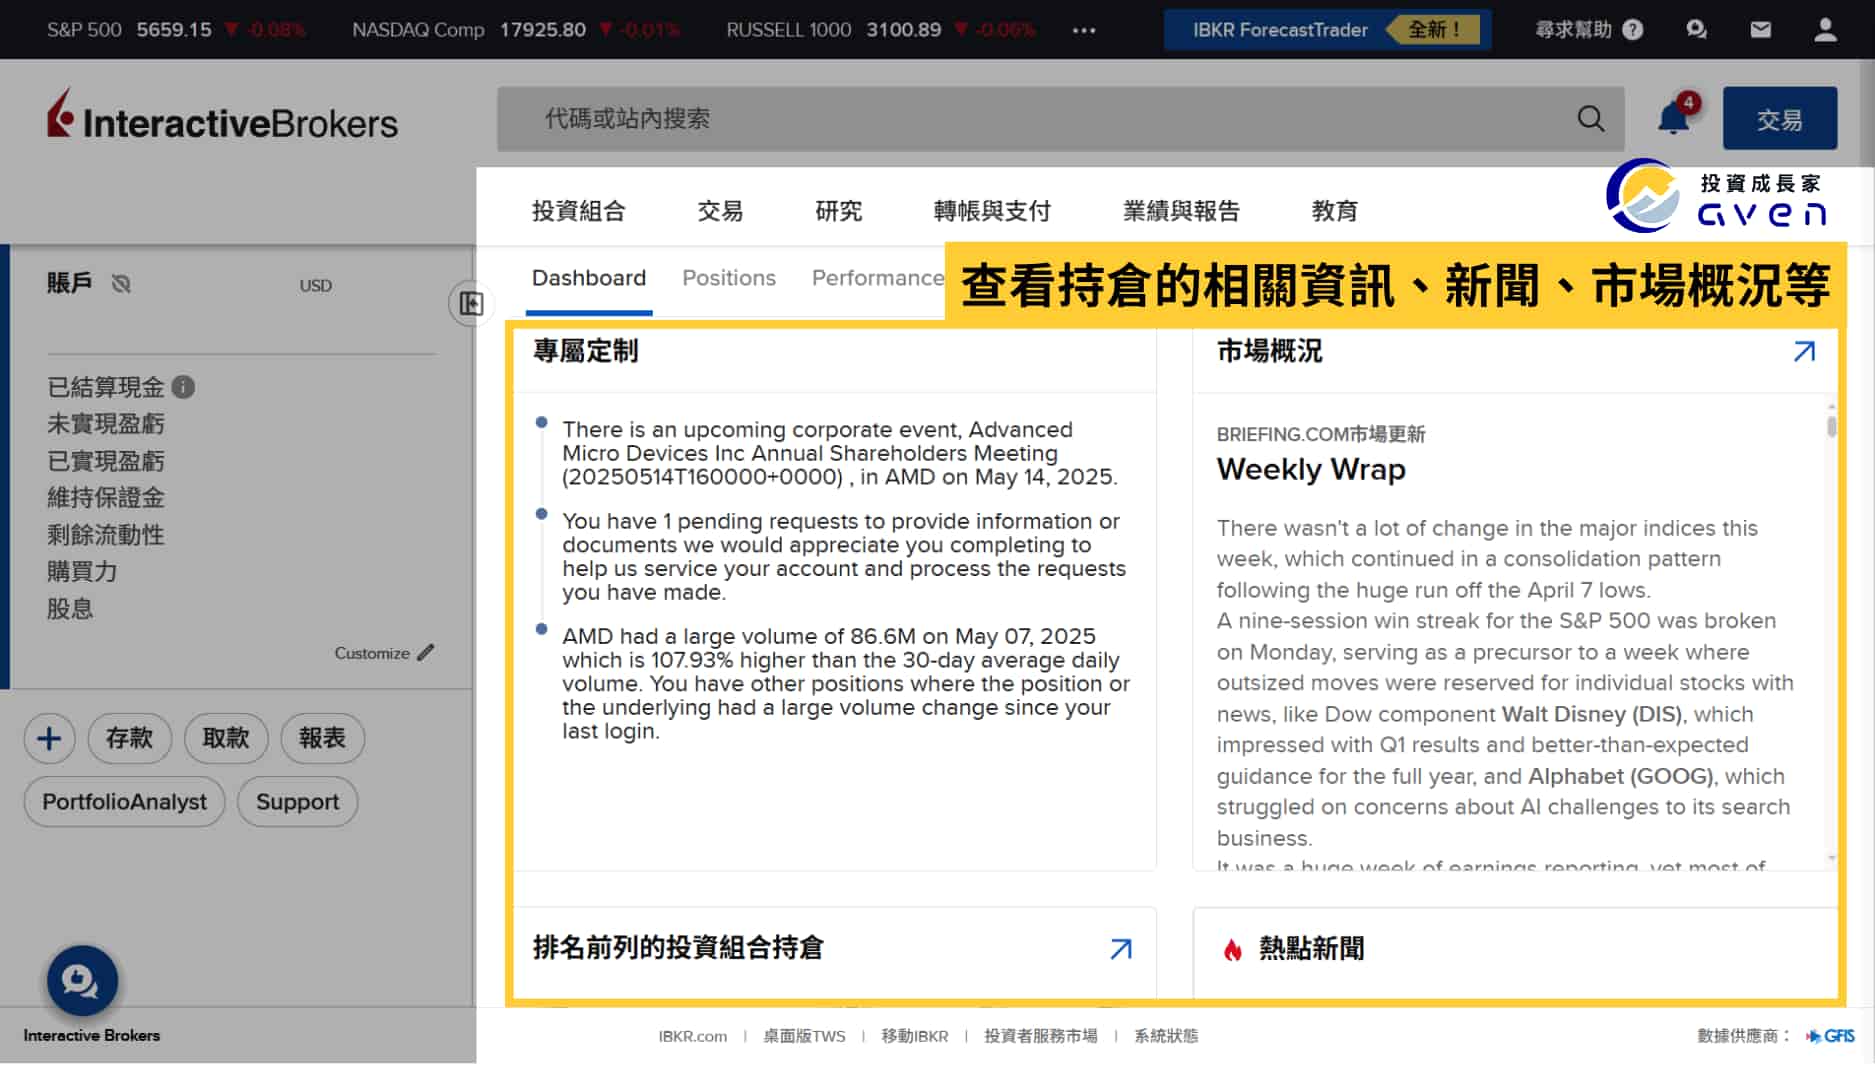Click the RUSSELL 1000 ticker
The image size is (1875, 1065).
coord(881,30)
